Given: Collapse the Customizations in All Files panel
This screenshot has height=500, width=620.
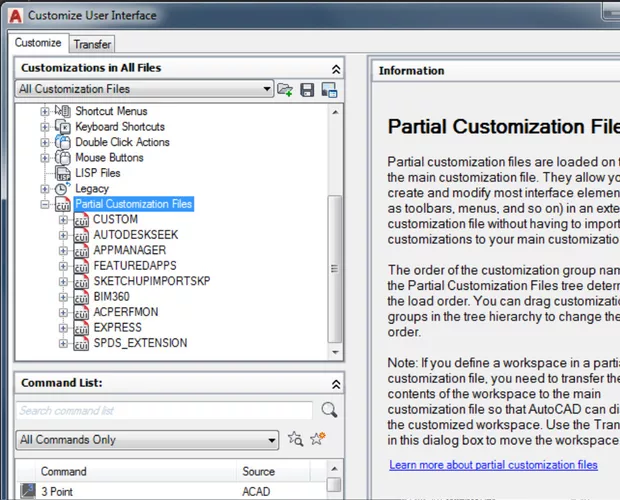Looking at the screenshot, I should [336, 68].
